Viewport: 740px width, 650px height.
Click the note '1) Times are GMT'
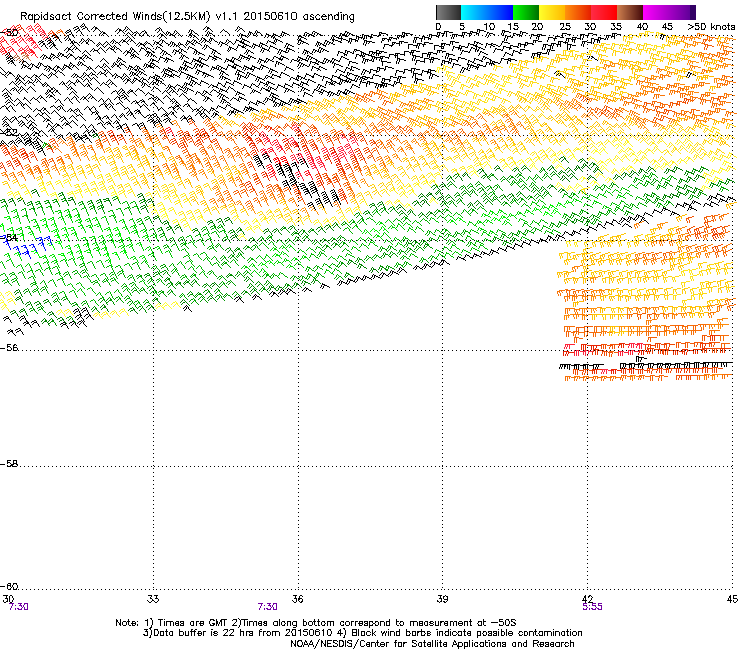coord(186,623)
